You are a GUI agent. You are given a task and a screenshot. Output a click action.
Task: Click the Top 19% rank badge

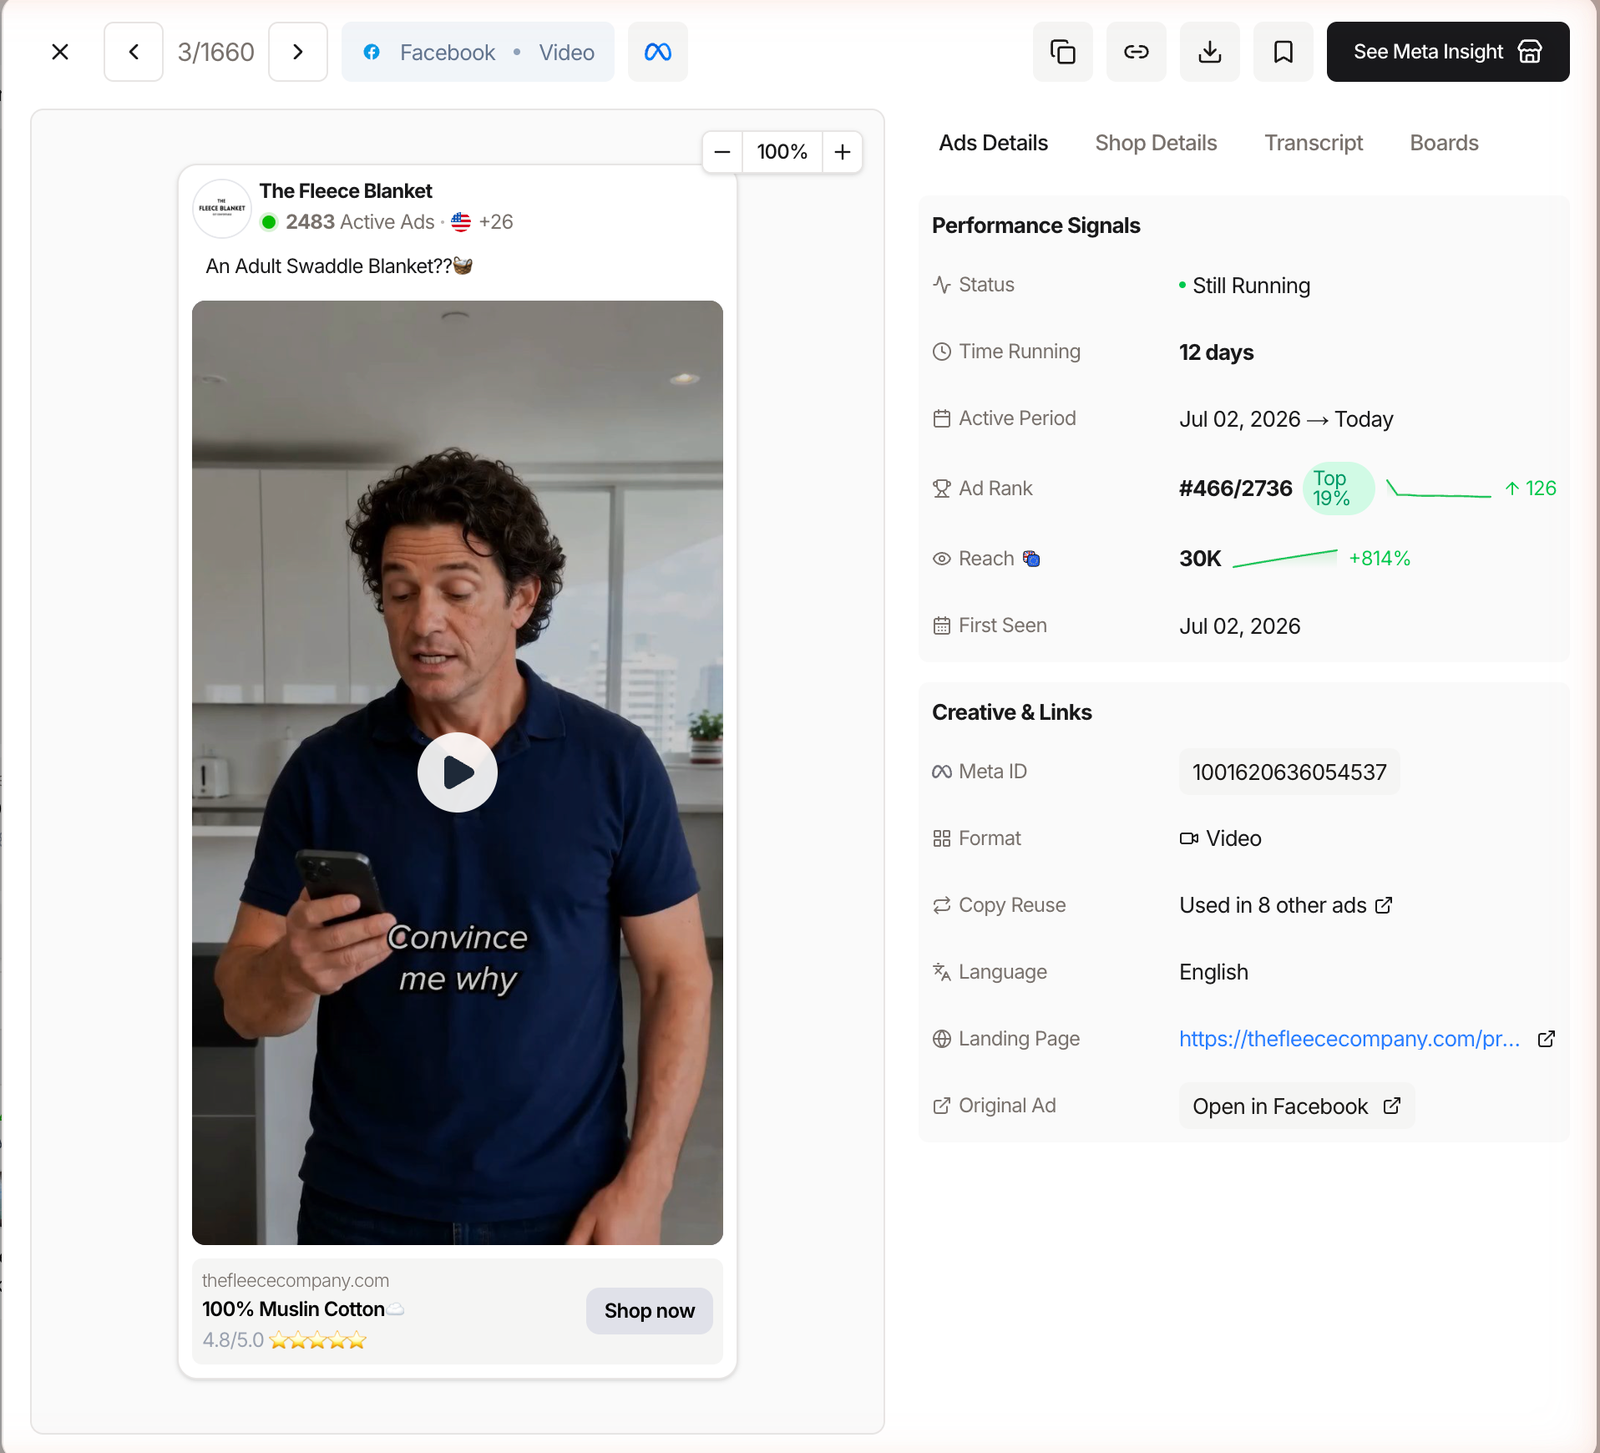pyautogui.click(x=1338, y=489)
